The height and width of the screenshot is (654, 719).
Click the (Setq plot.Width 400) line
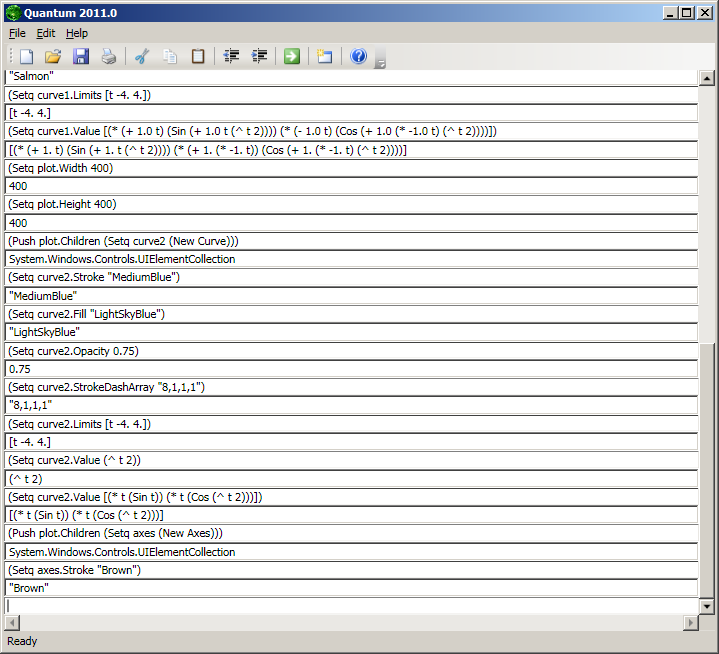pos(351,168)
